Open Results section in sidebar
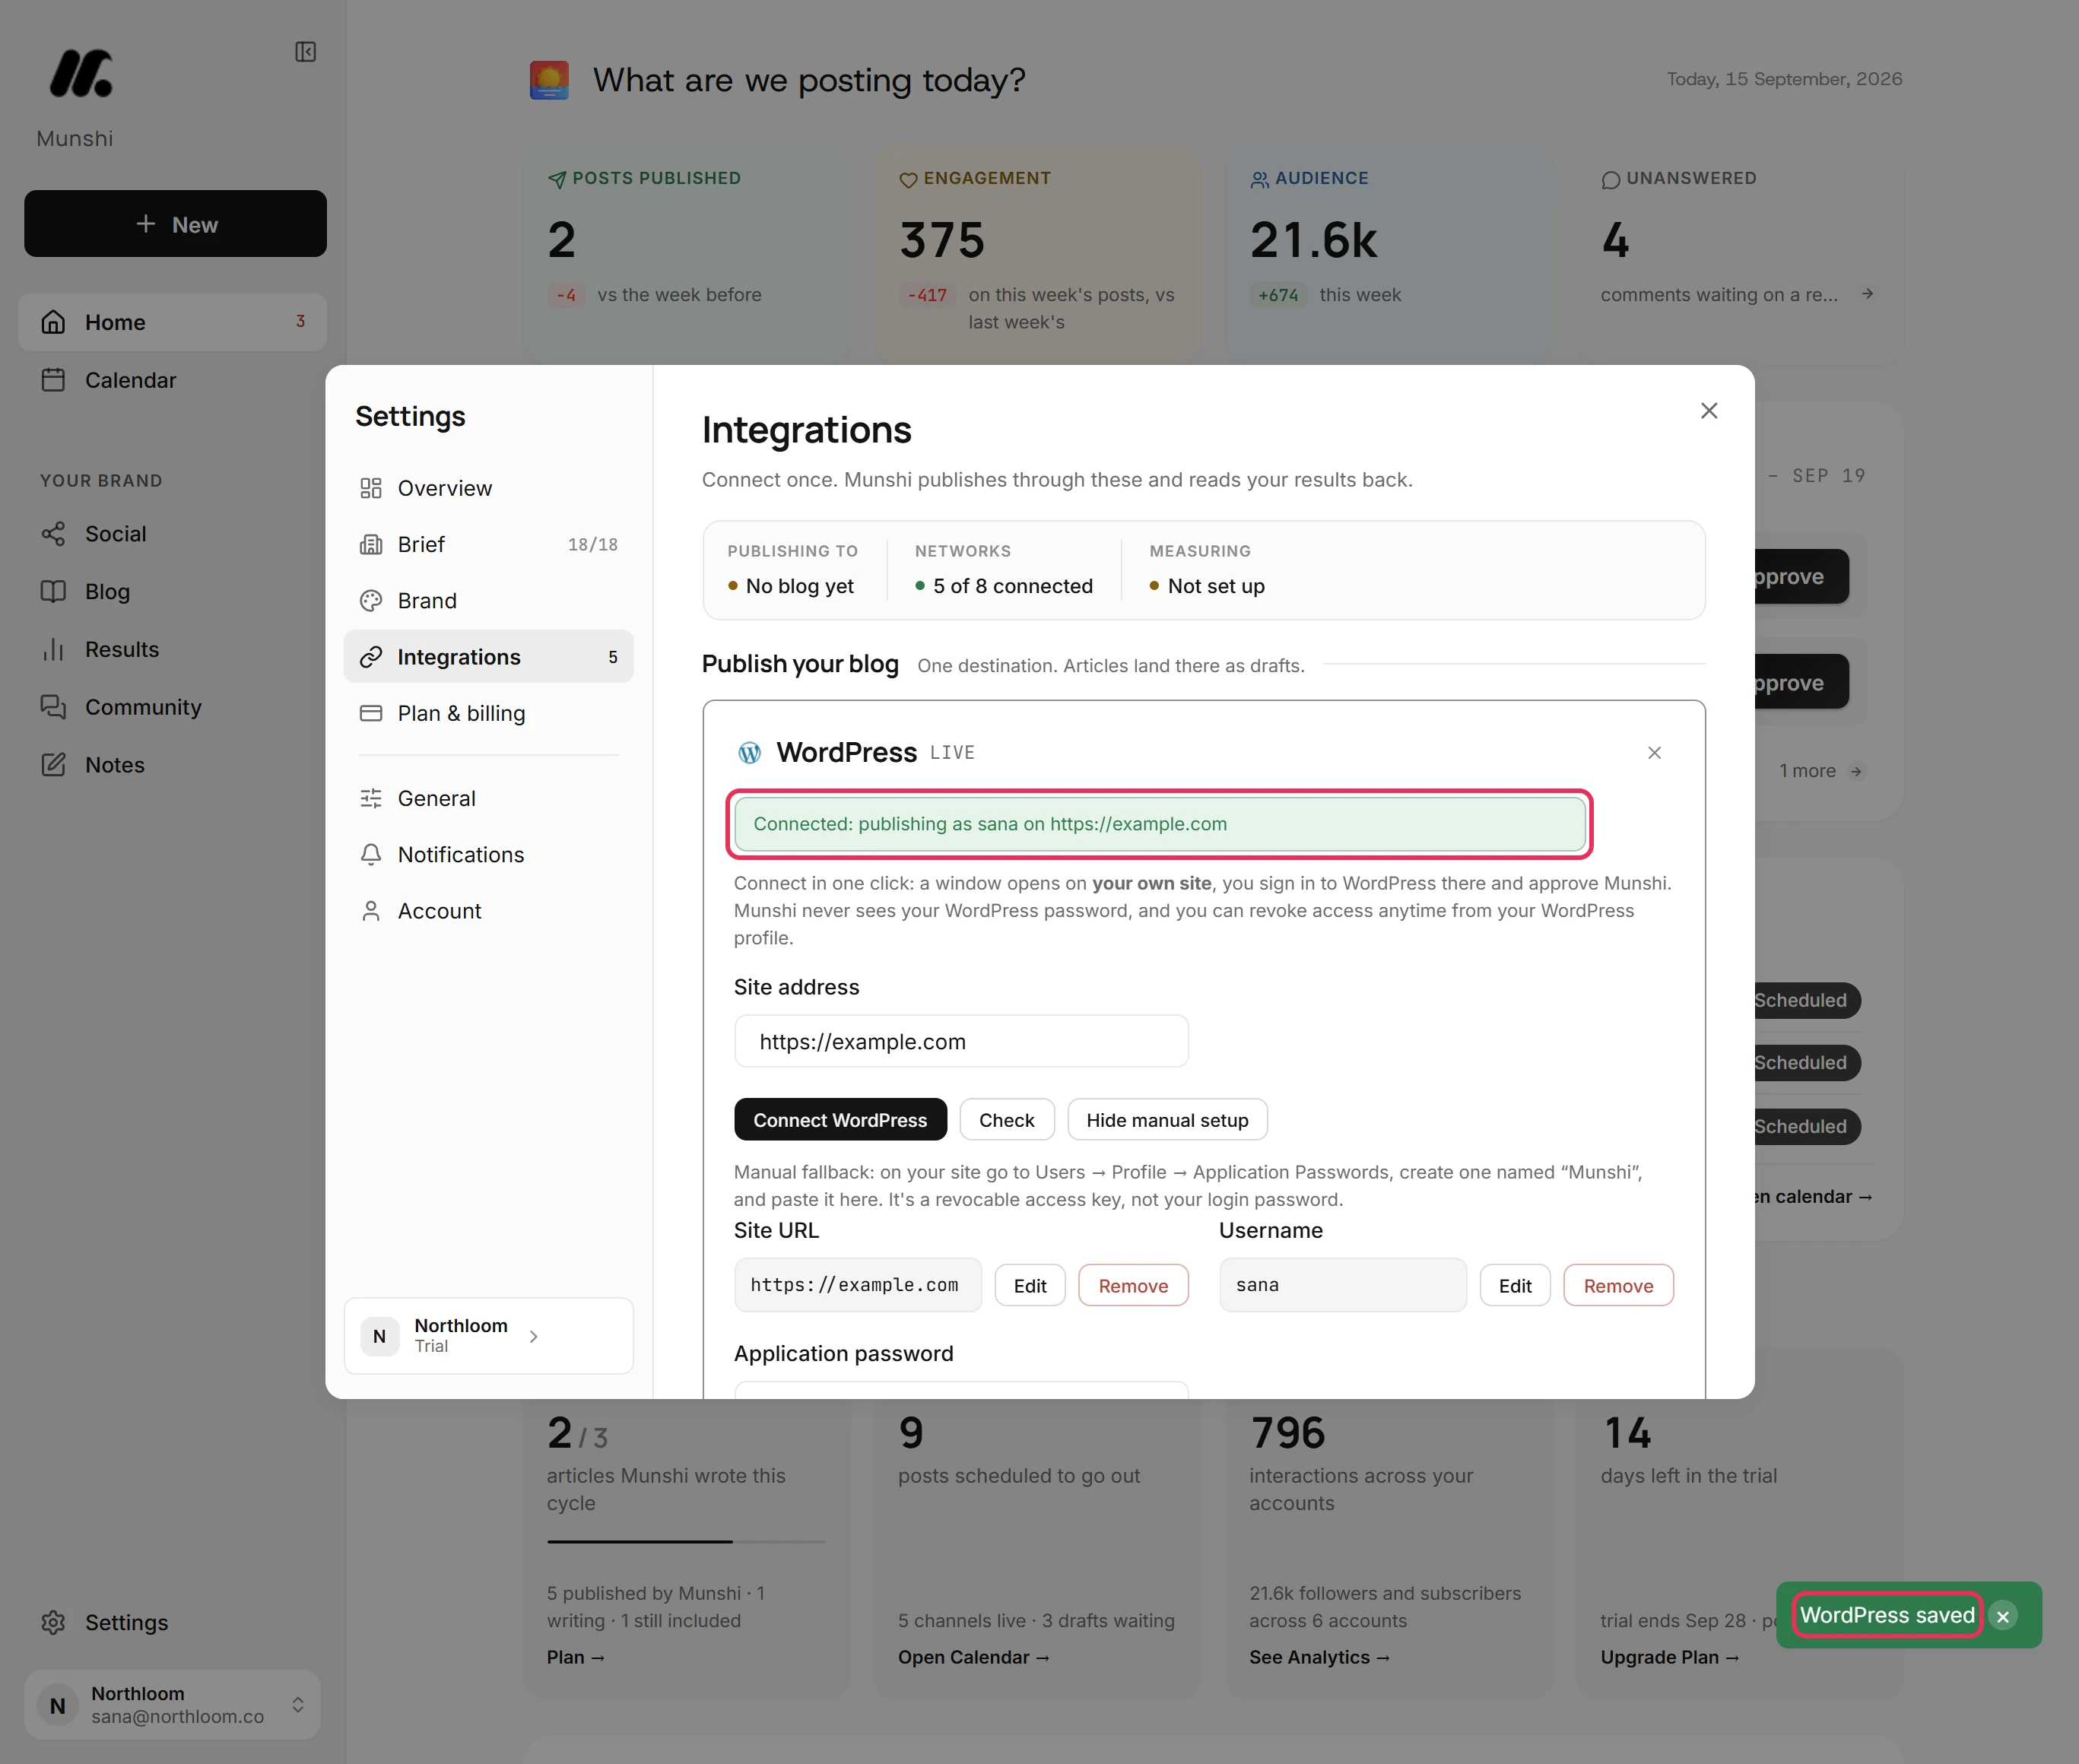This screenshot has height=1764, width=2079. 172,649
